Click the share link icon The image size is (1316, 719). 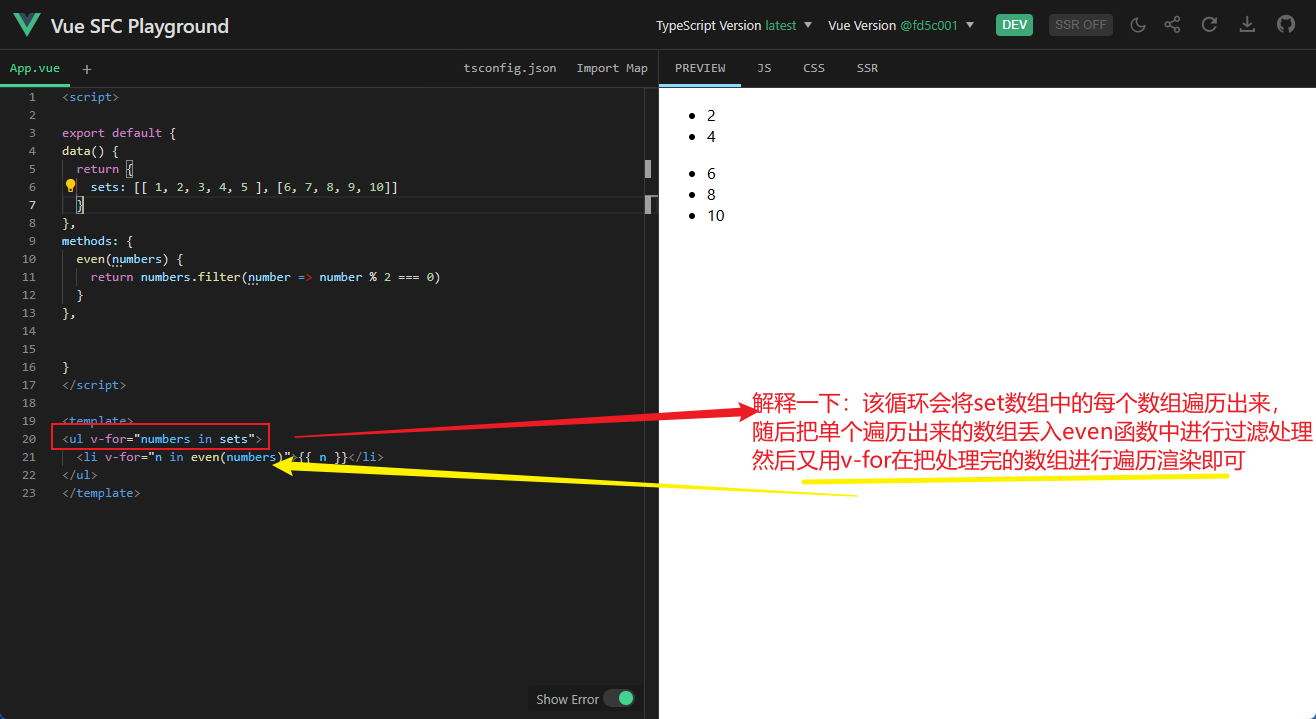click(1173, 25)
